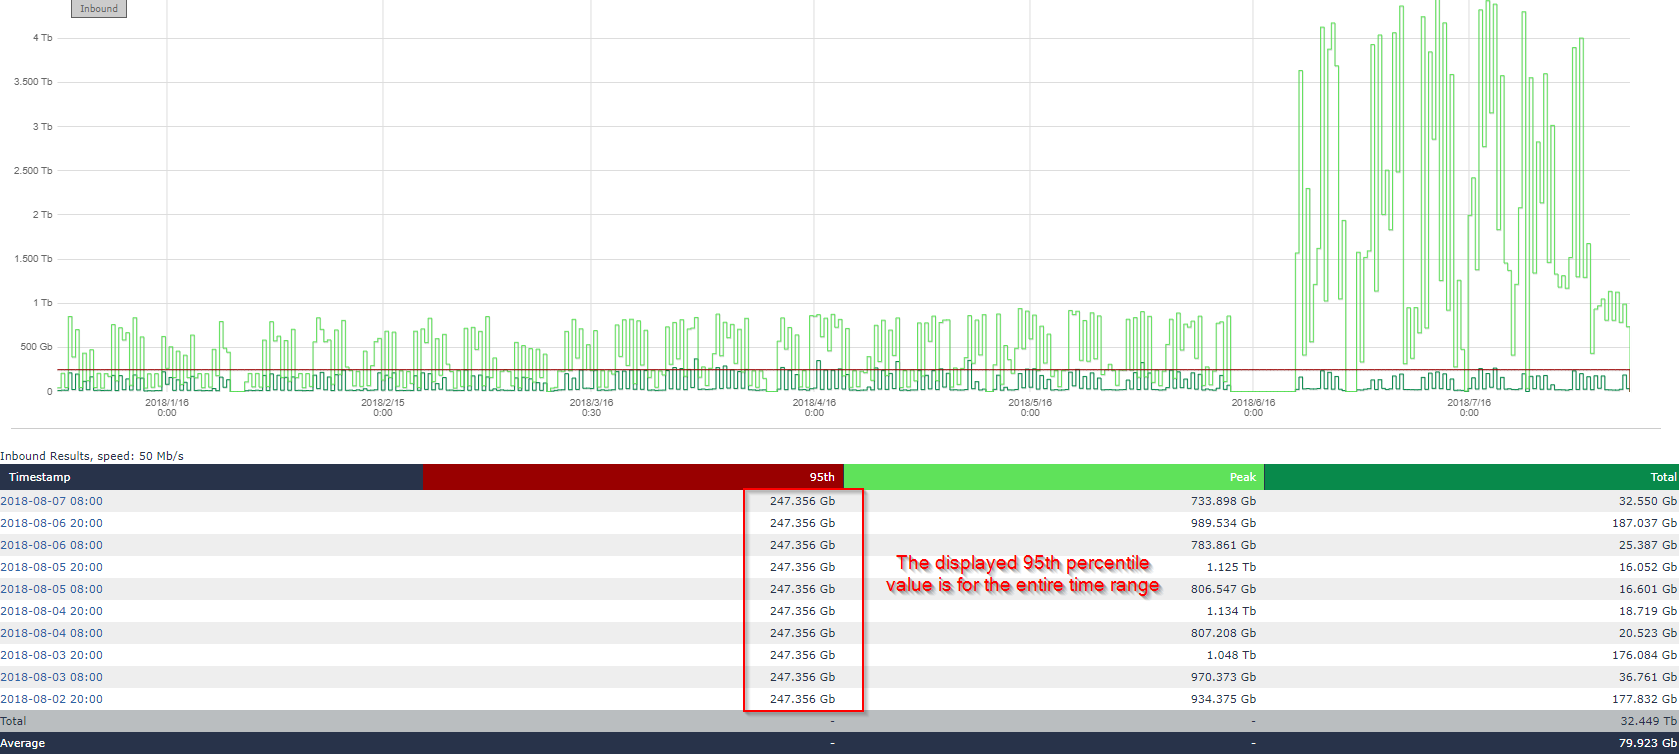Screen dimensions: 1679x755
Task: Open the 2018-08-05 08:00 timestamp link
Action: pyautogui.click(x=51, y=589)
